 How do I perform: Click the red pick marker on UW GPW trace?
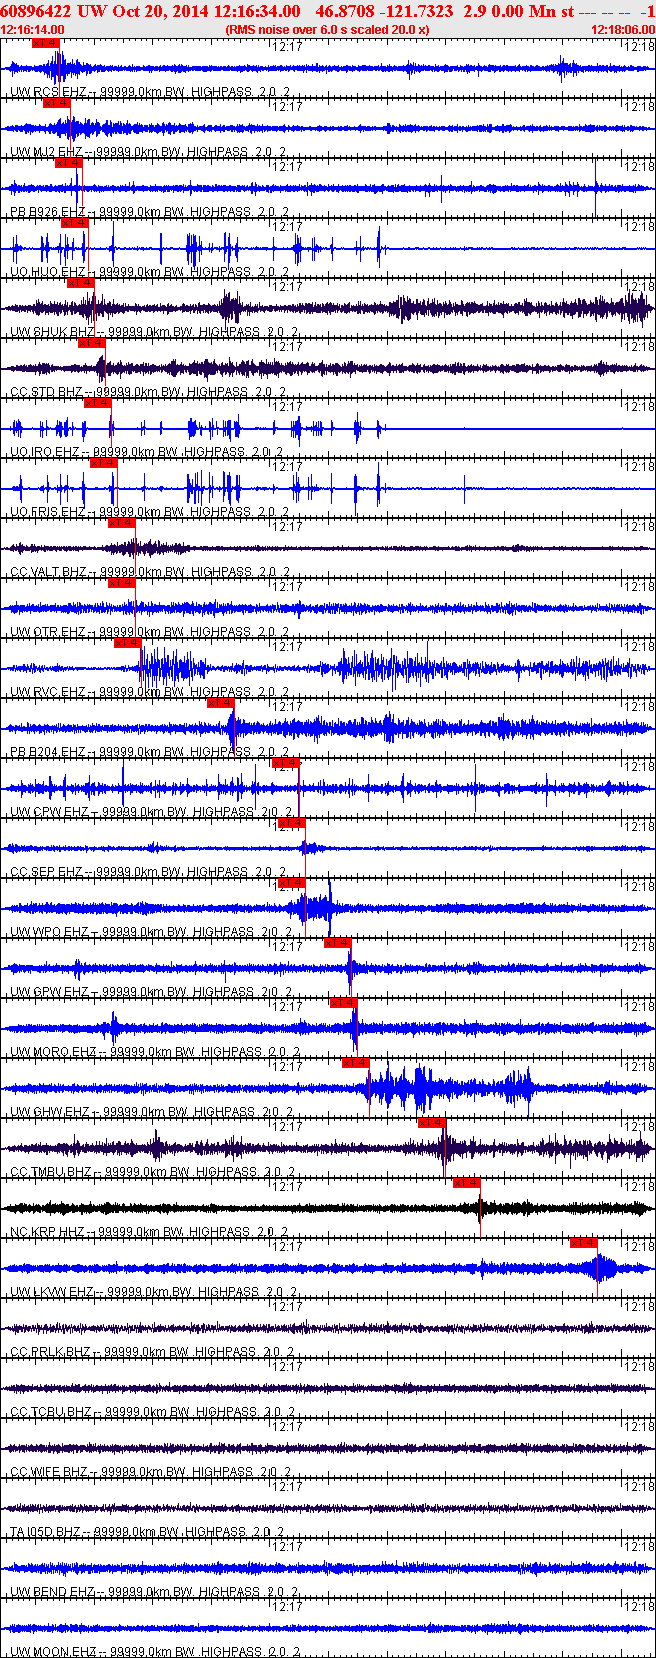pyautogui.click(x=338, y=943)
